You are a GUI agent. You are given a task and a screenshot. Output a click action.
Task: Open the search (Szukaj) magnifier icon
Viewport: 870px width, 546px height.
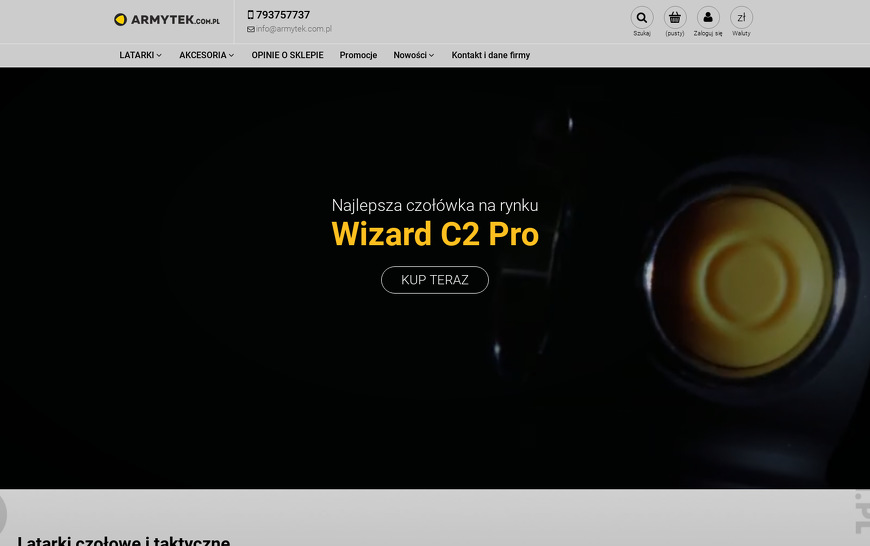click(642, 18)
